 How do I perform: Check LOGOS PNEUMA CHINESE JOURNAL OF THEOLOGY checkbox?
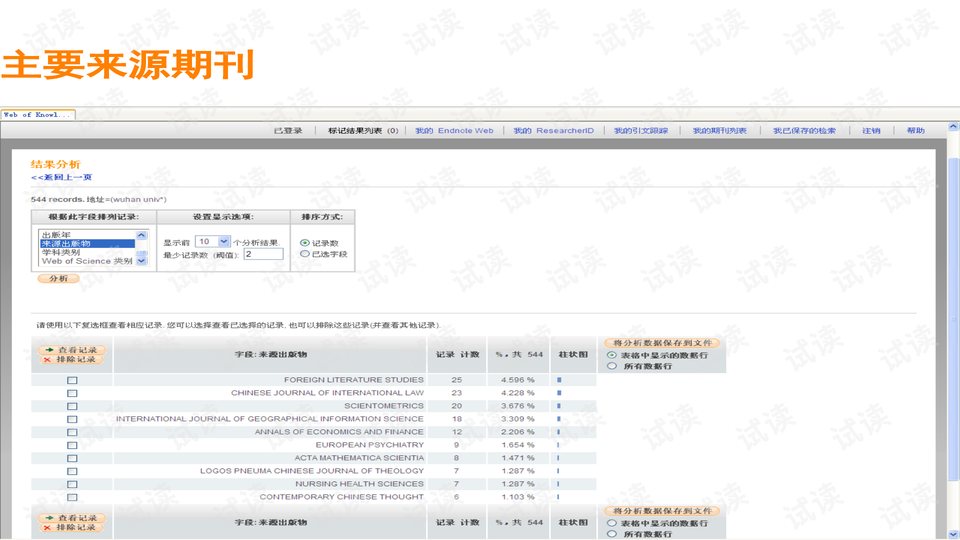pyautogui.click(x=72, y=471)
